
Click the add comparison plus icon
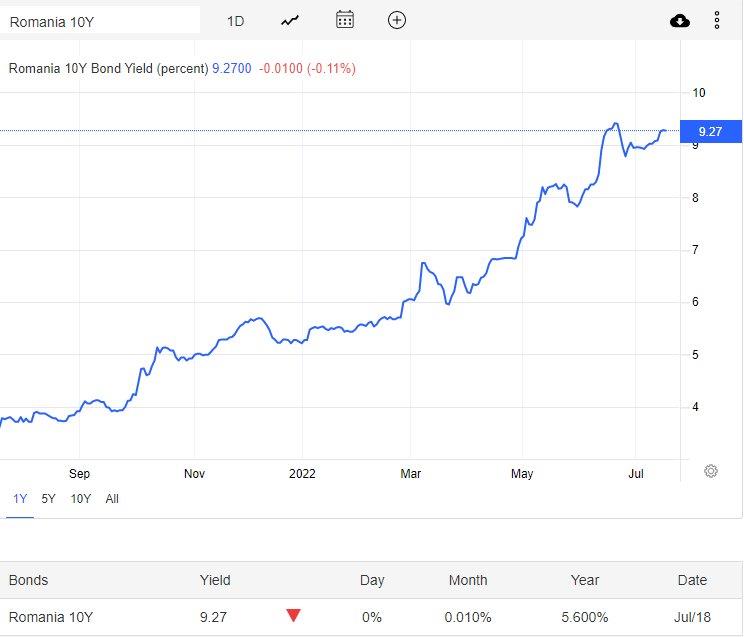[x=397, y=20]
